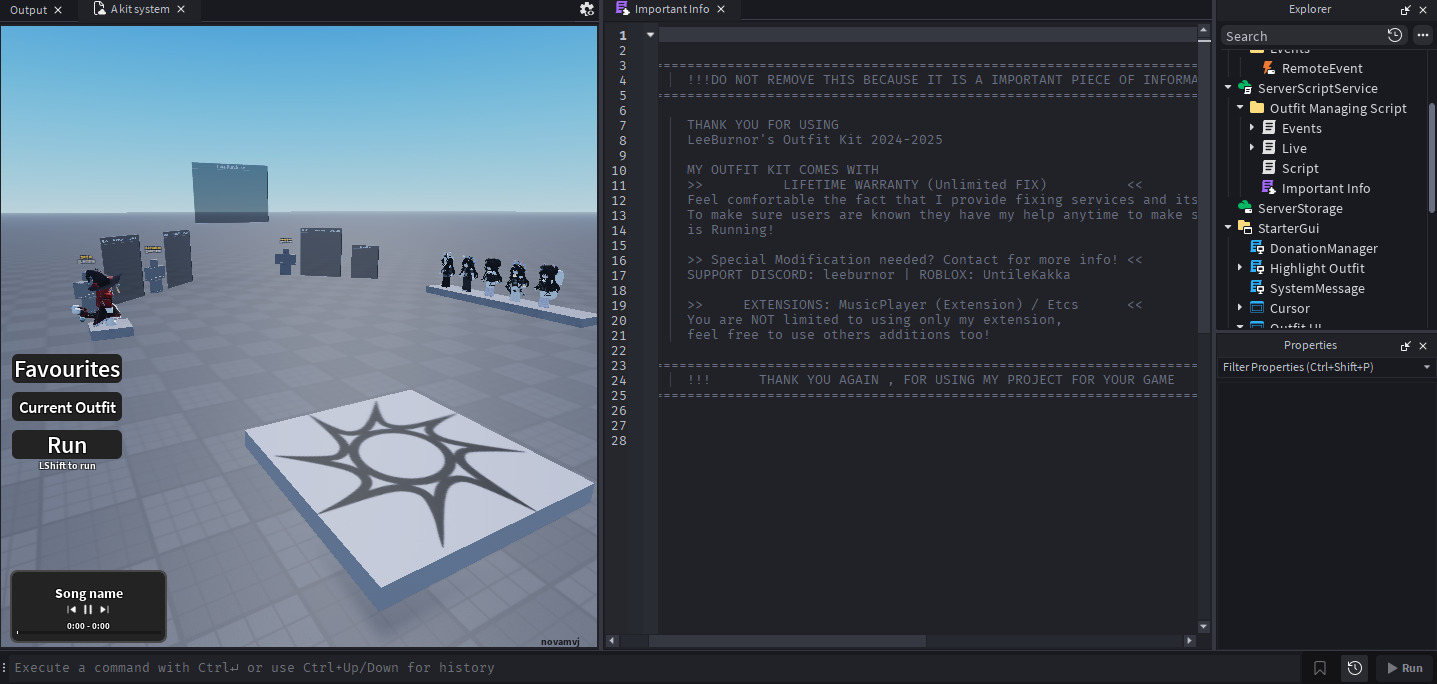
Task: Click the Explorer search history icon
Action: [x=1395, y=35]
